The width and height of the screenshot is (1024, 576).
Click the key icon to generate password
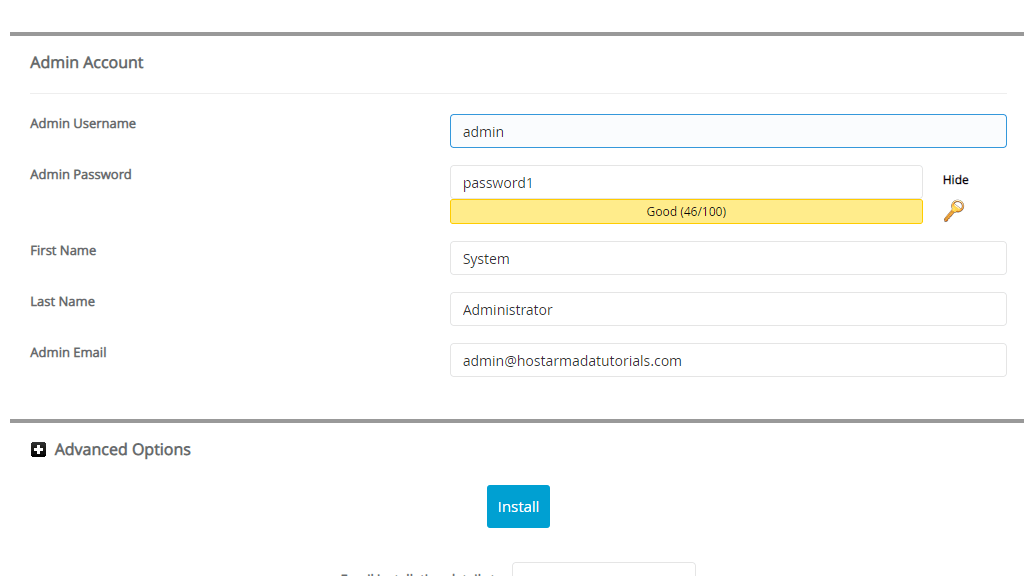coord(954,211)
